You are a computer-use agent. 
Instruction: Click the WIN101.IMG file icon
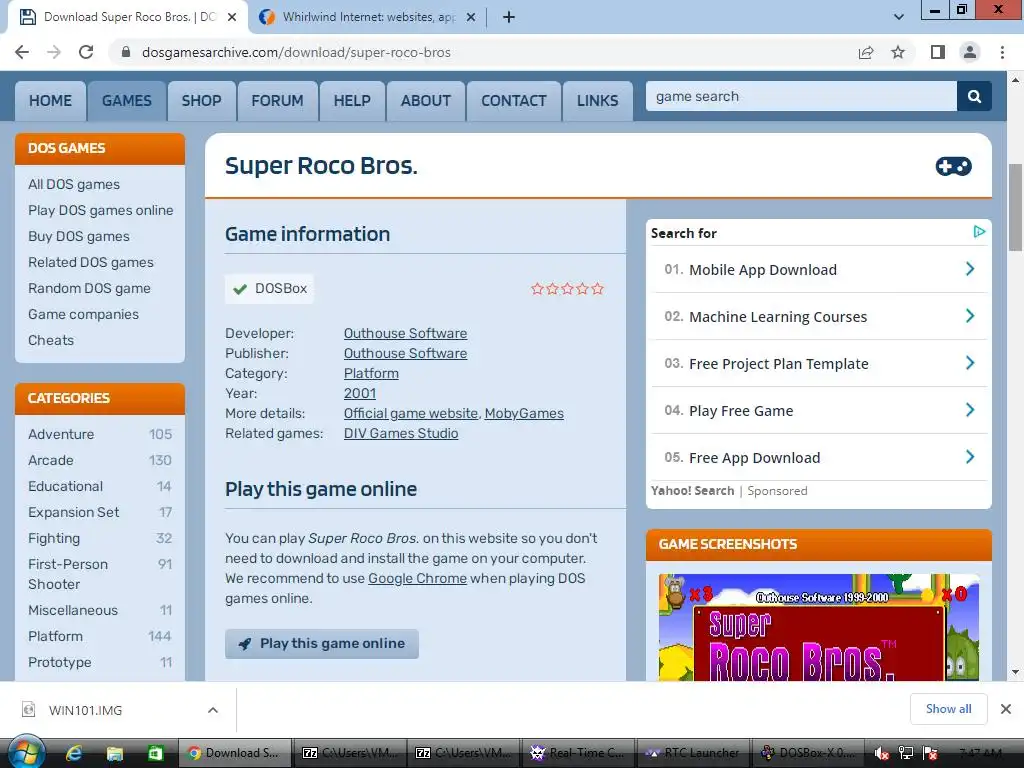[28, 709]
